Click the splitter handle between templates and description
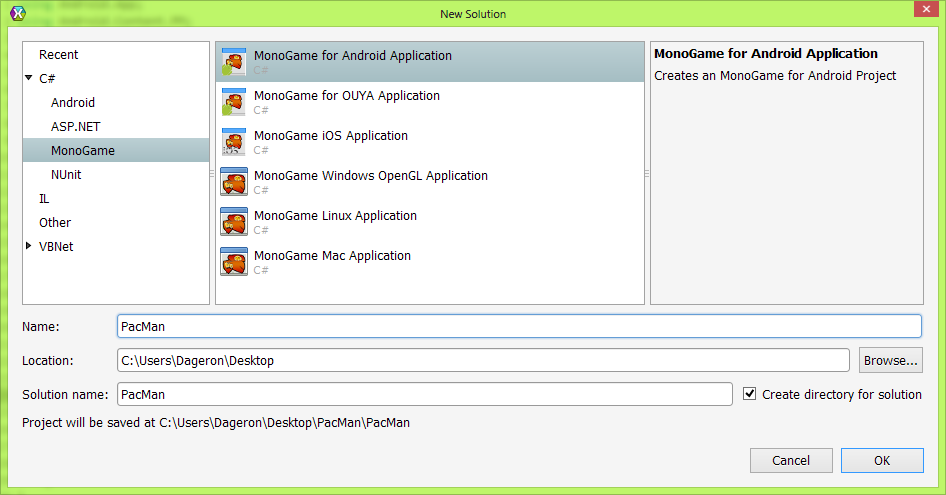This screenshot has width=946, height=495. 647,173
